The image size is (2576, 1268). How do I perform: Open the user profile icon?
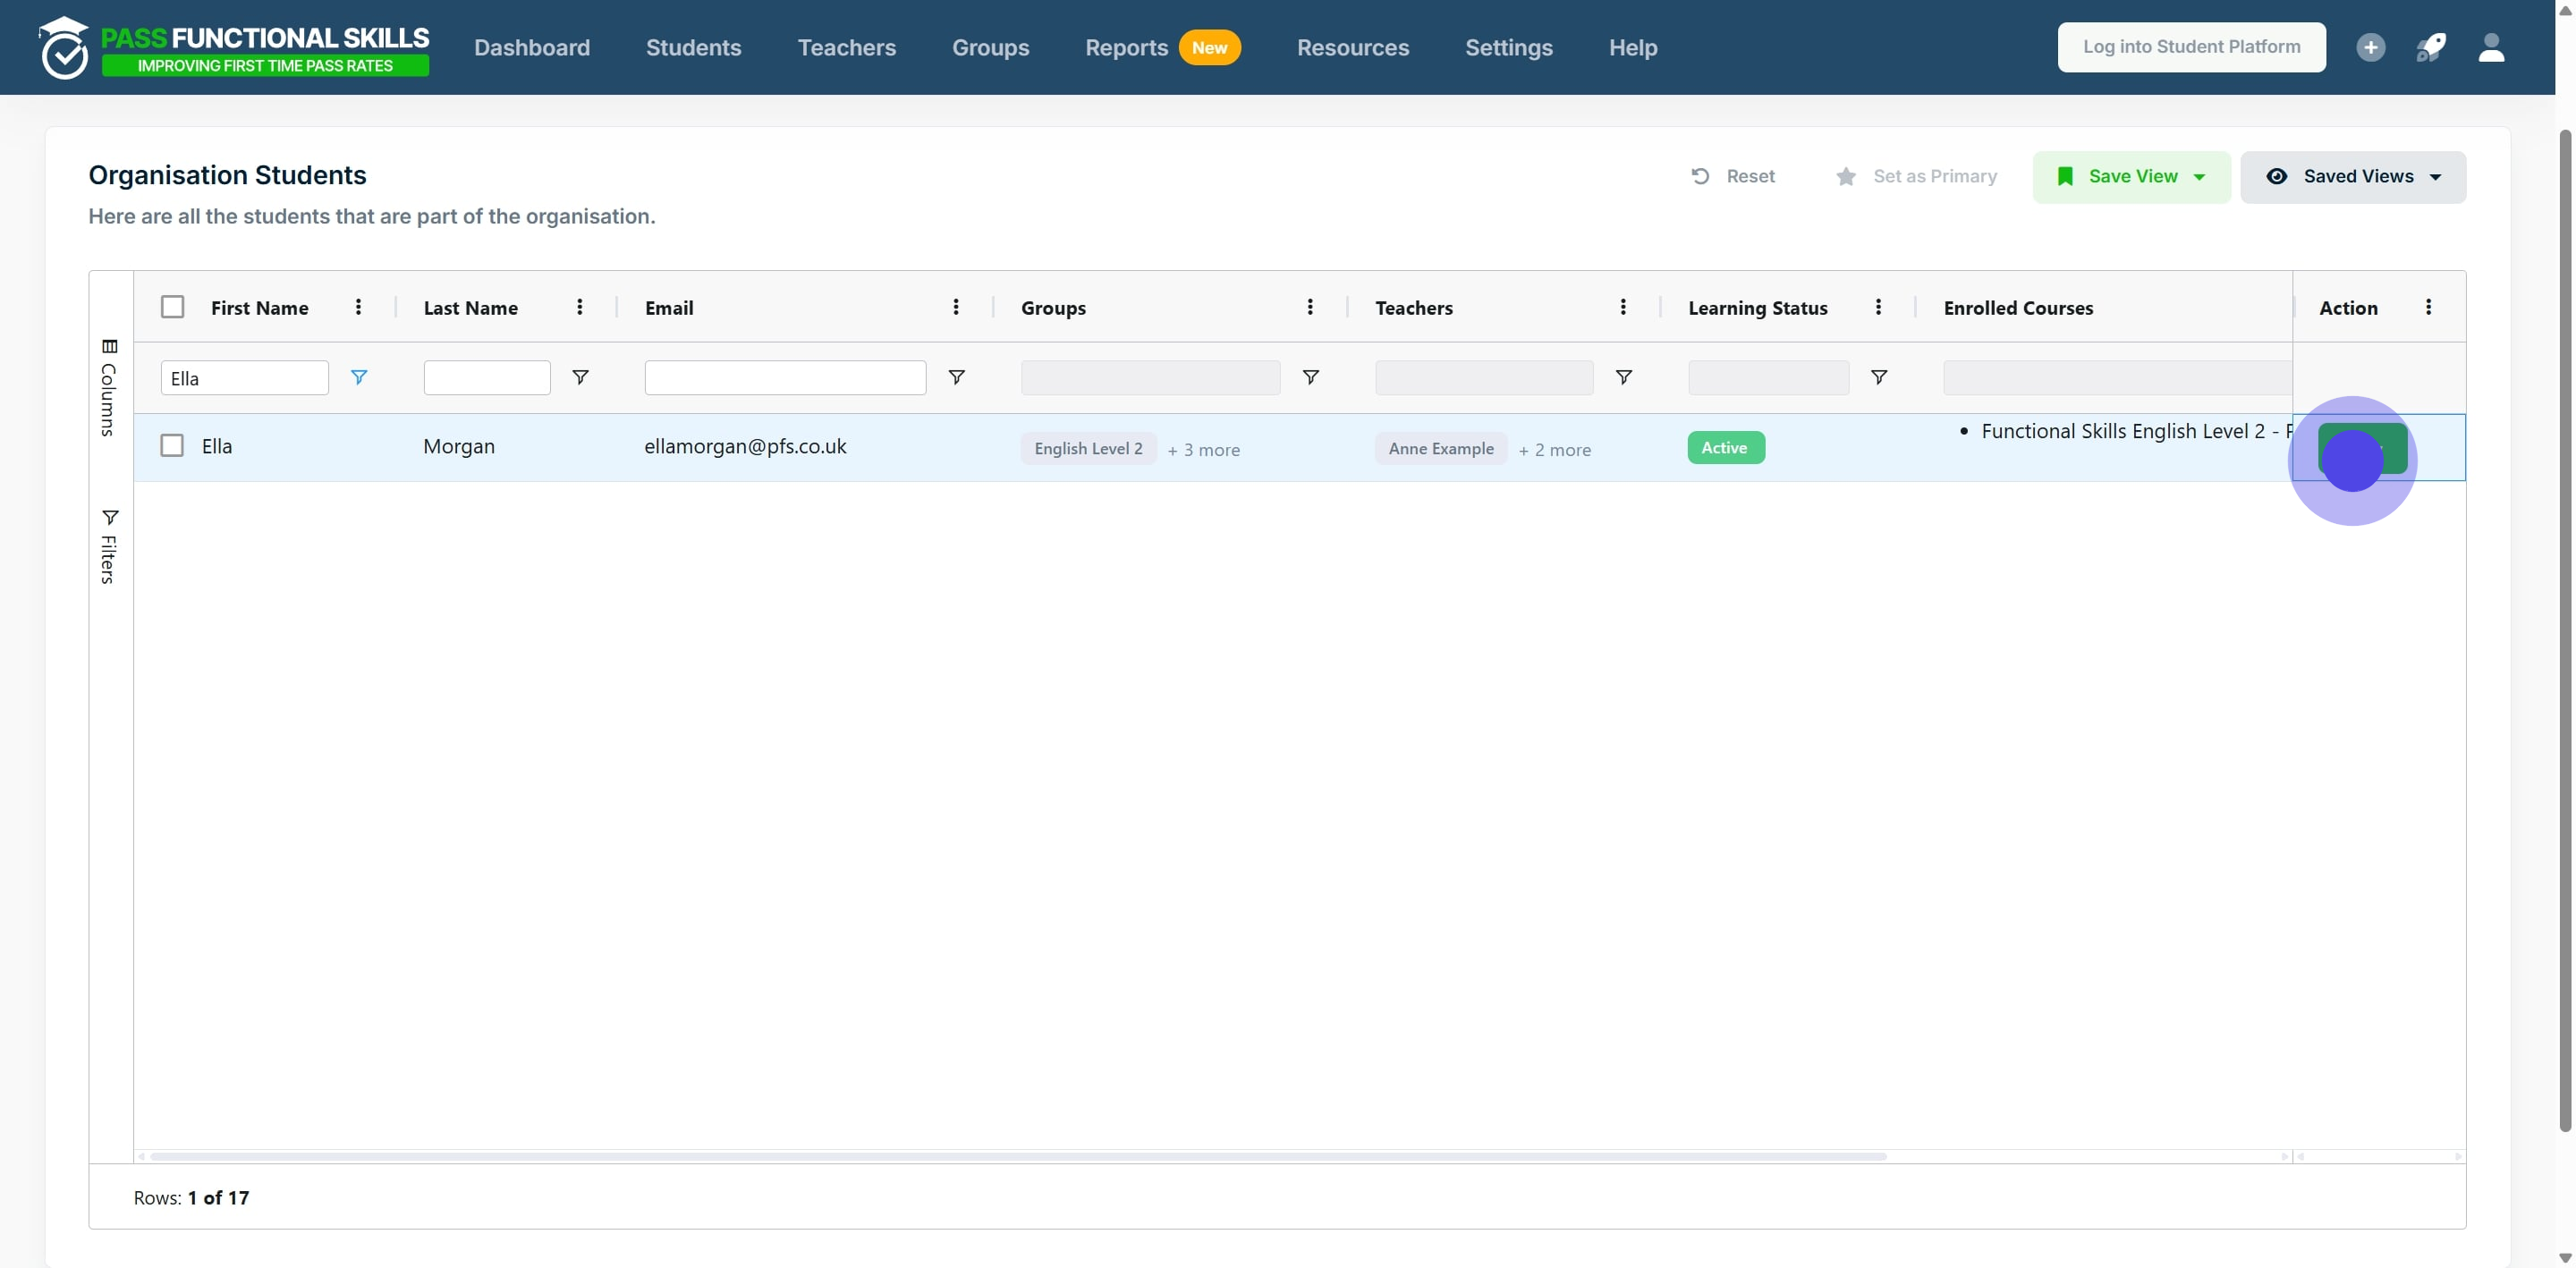[2491, 47]
